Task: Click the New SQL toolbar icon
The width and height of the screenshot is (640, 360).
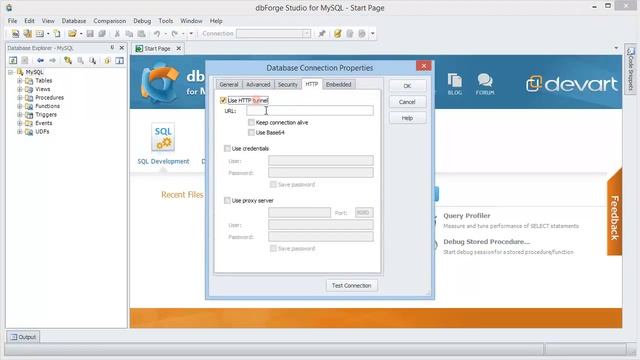Action: [15, 33]
